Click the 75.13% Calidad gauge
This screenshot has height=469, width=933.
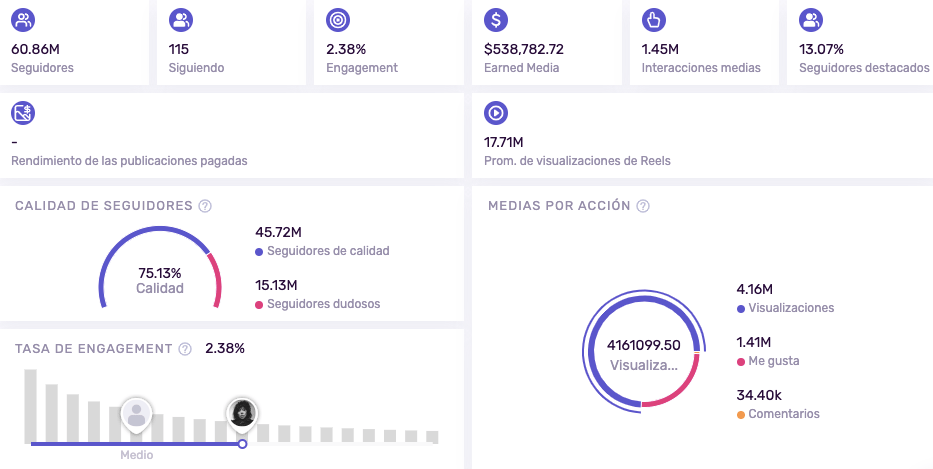159,267
